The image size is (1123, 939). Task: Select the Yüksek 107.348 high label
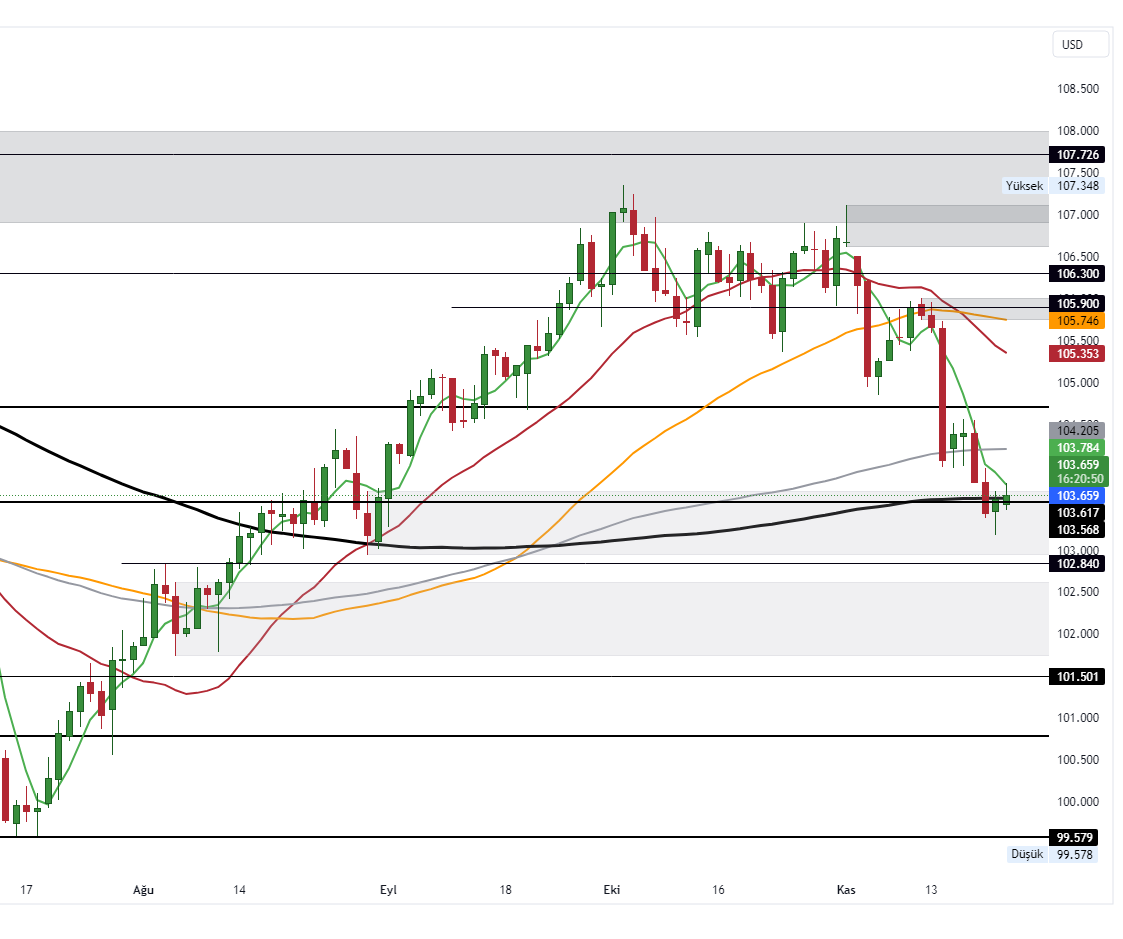[1050, 185]
